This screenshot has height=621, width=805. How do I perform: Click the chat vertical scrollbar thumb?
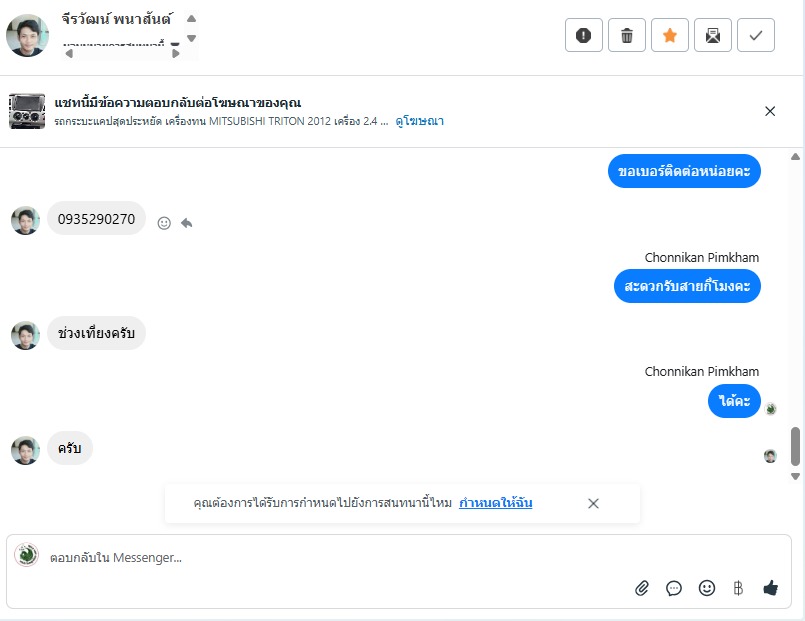(796, 446)
